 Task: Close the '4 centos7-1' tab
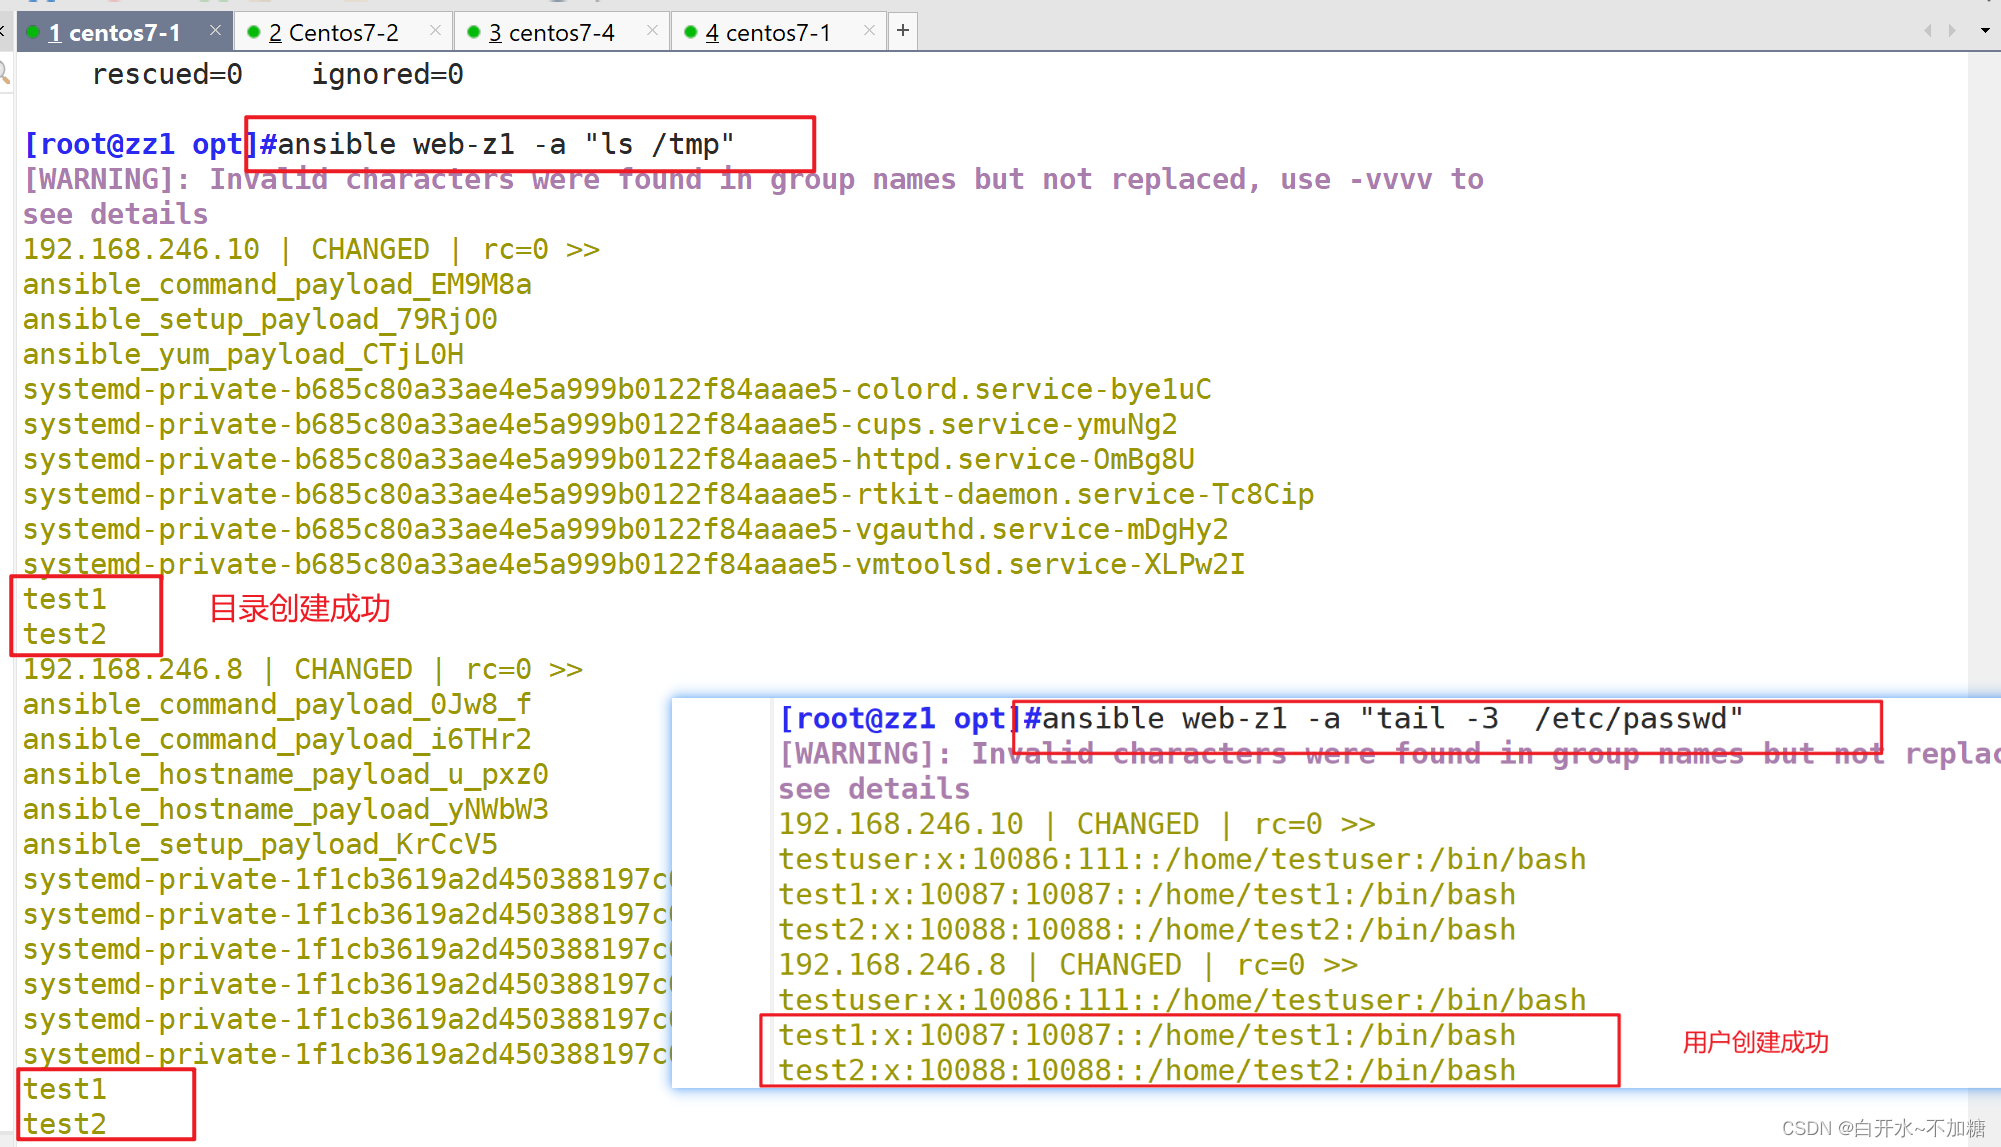coord(869,31)
